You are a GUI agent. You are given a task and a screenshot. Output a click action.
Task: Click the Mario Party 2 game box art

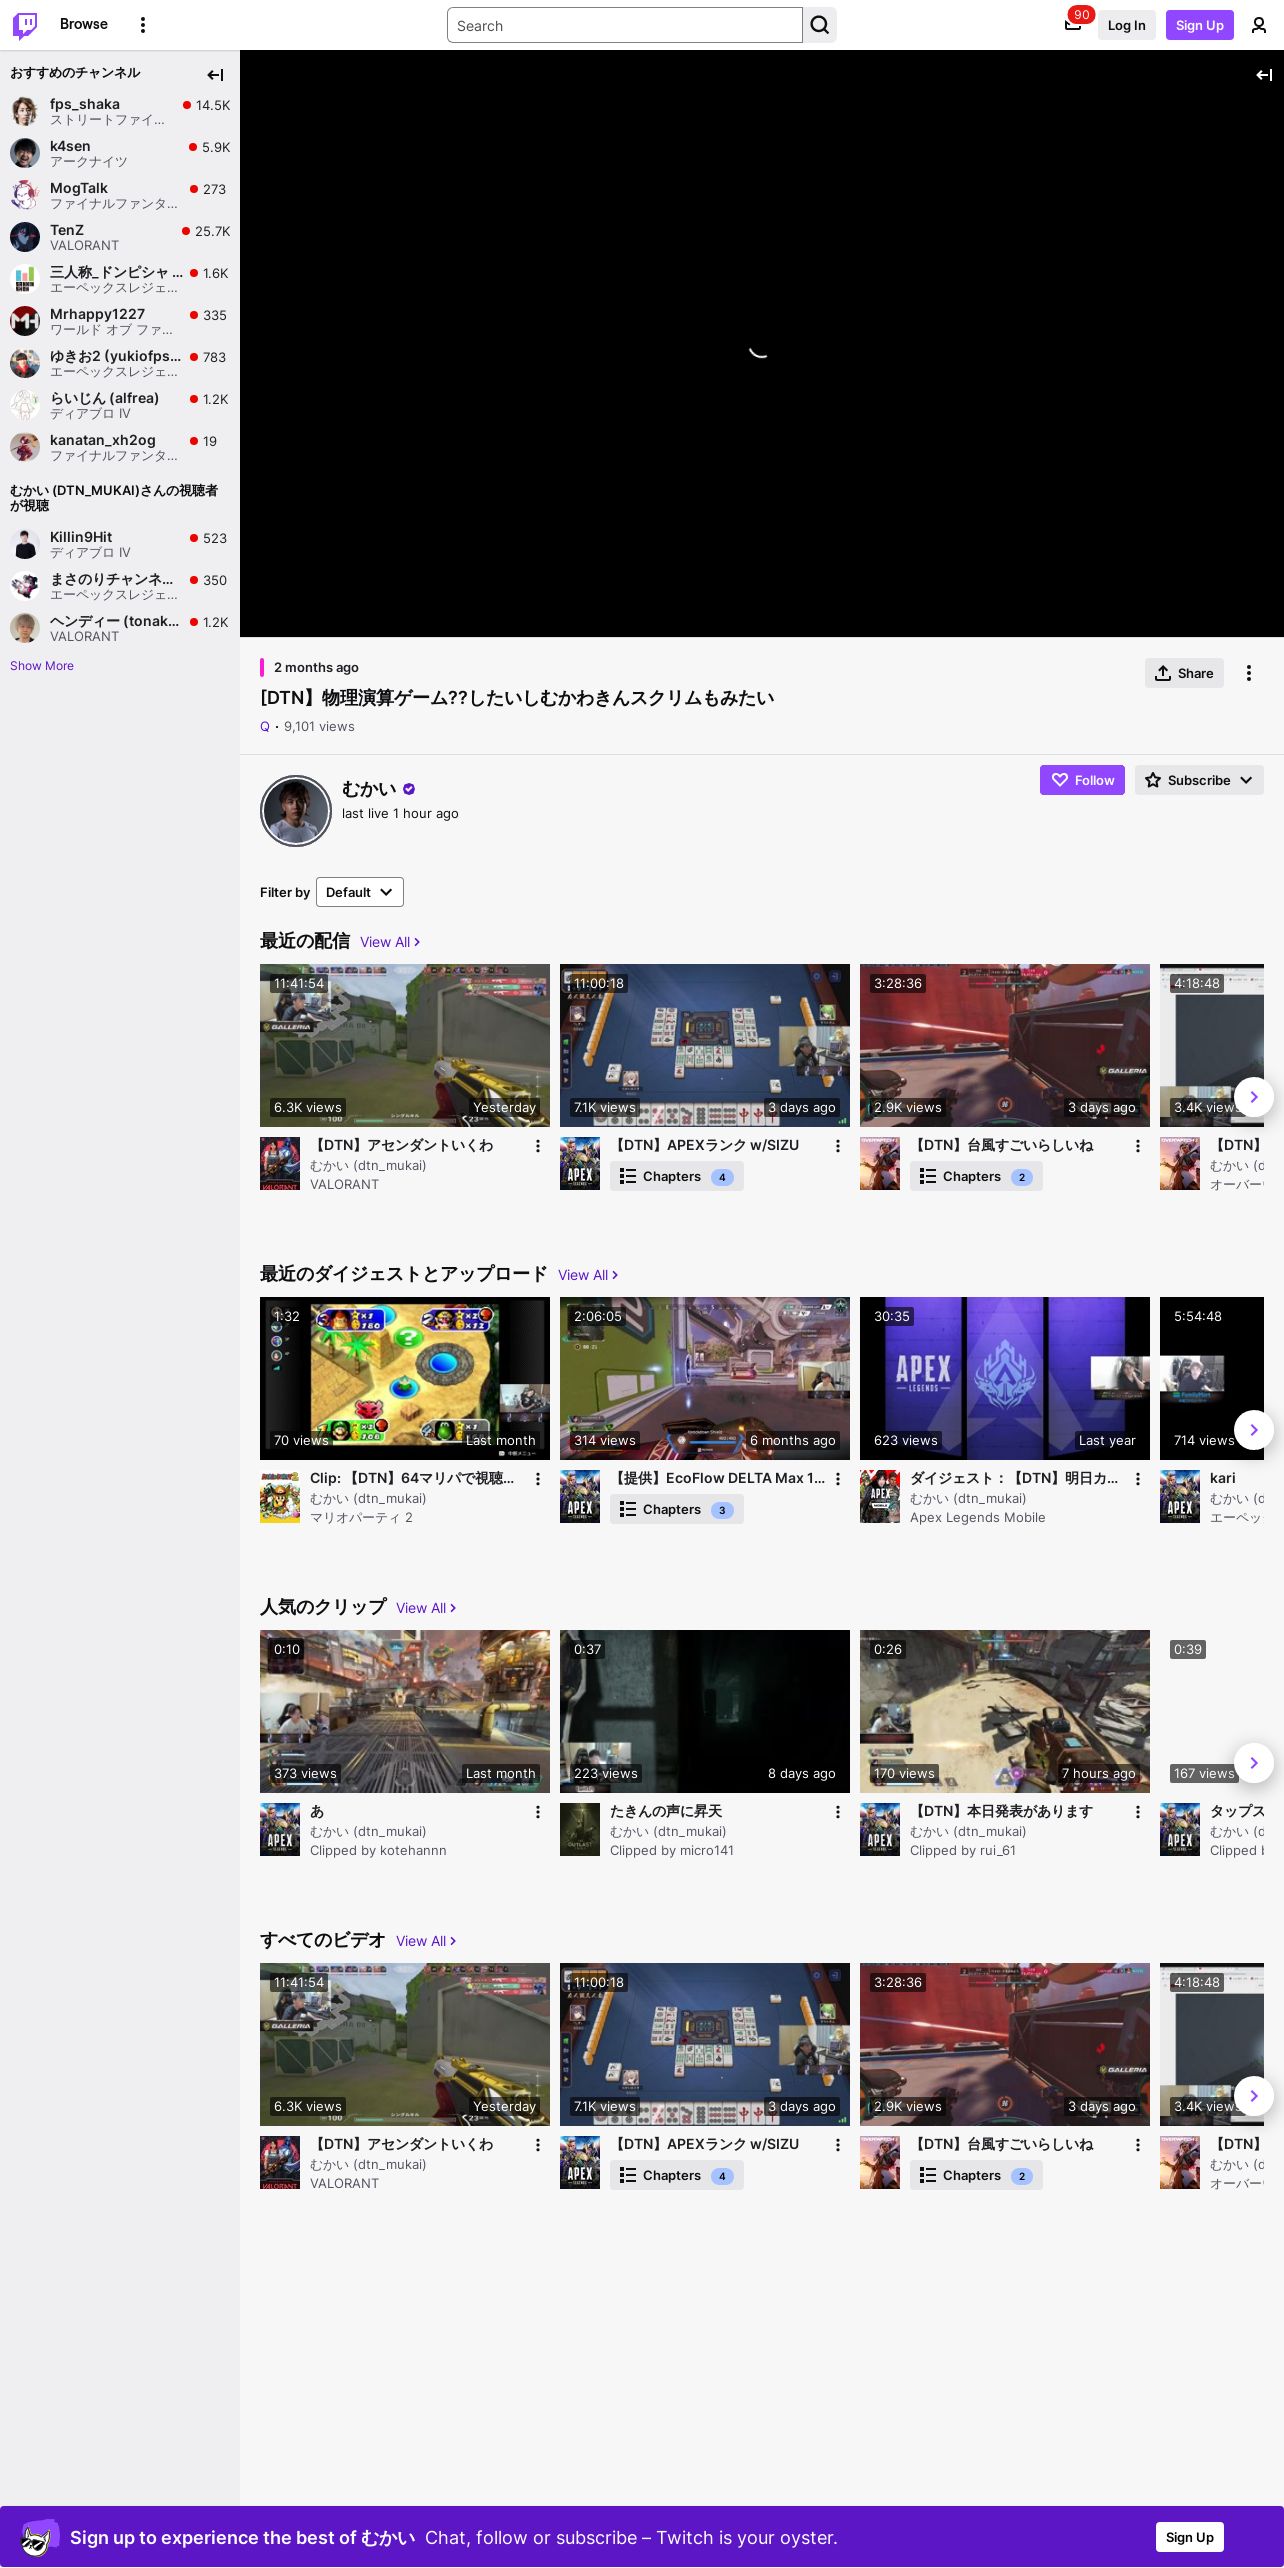[x=280, y=1496]
